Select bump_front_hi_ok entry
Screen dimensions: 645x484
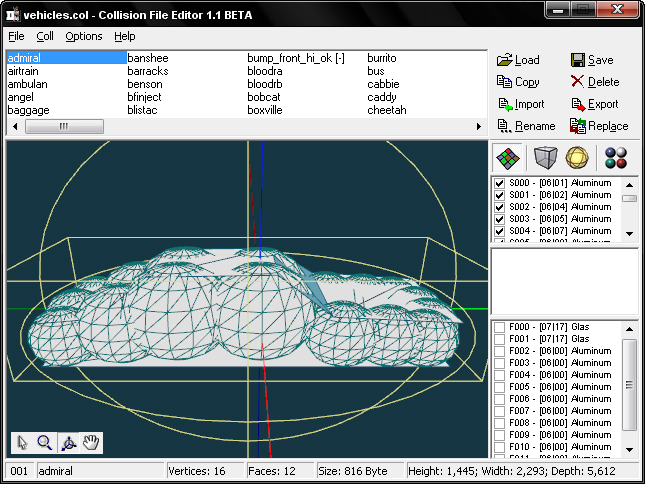[296, 58]
